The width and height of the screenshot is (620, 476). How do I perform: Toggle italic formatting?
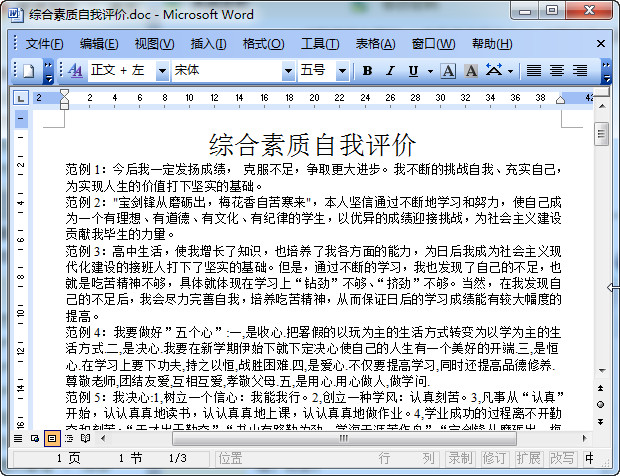(x=391, y=71)
